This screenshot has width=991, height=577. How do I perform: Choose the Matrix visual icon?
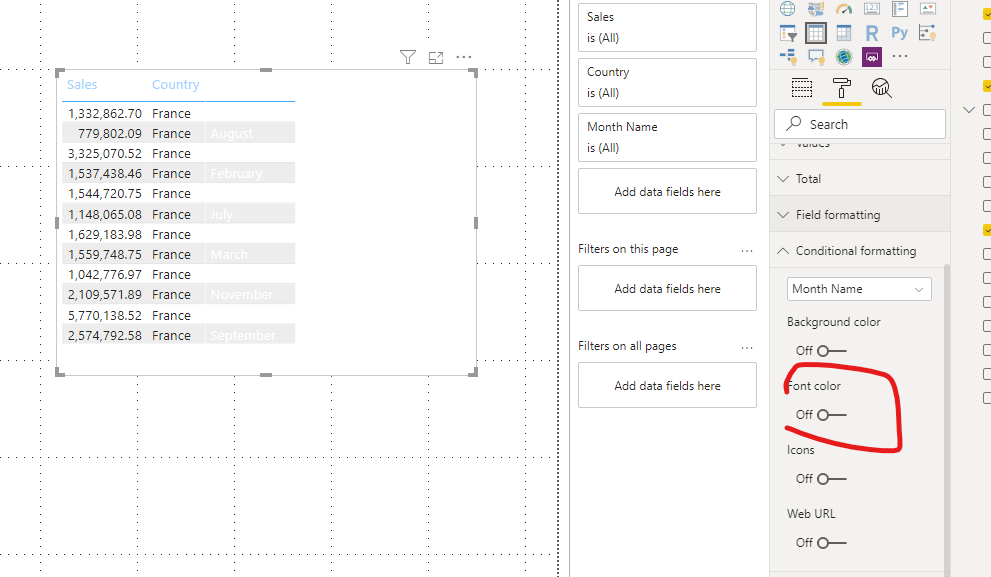coord(844,33)
